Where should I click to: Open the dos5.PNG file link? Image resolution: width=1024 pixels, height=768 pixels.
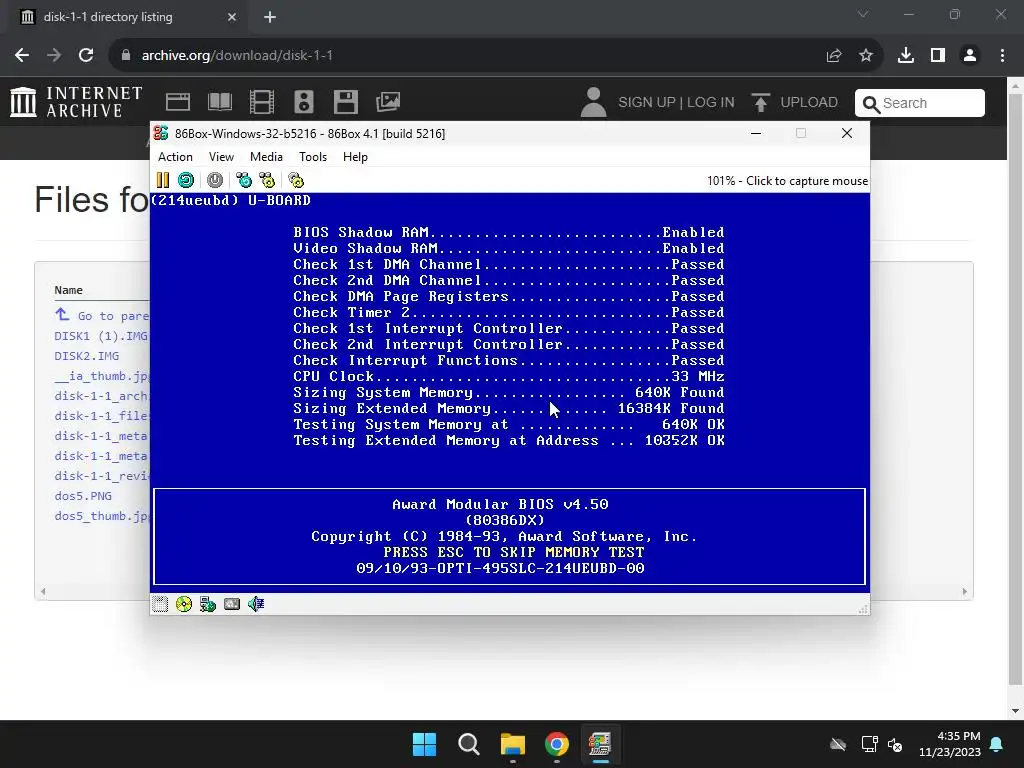[x=83, y=496]
